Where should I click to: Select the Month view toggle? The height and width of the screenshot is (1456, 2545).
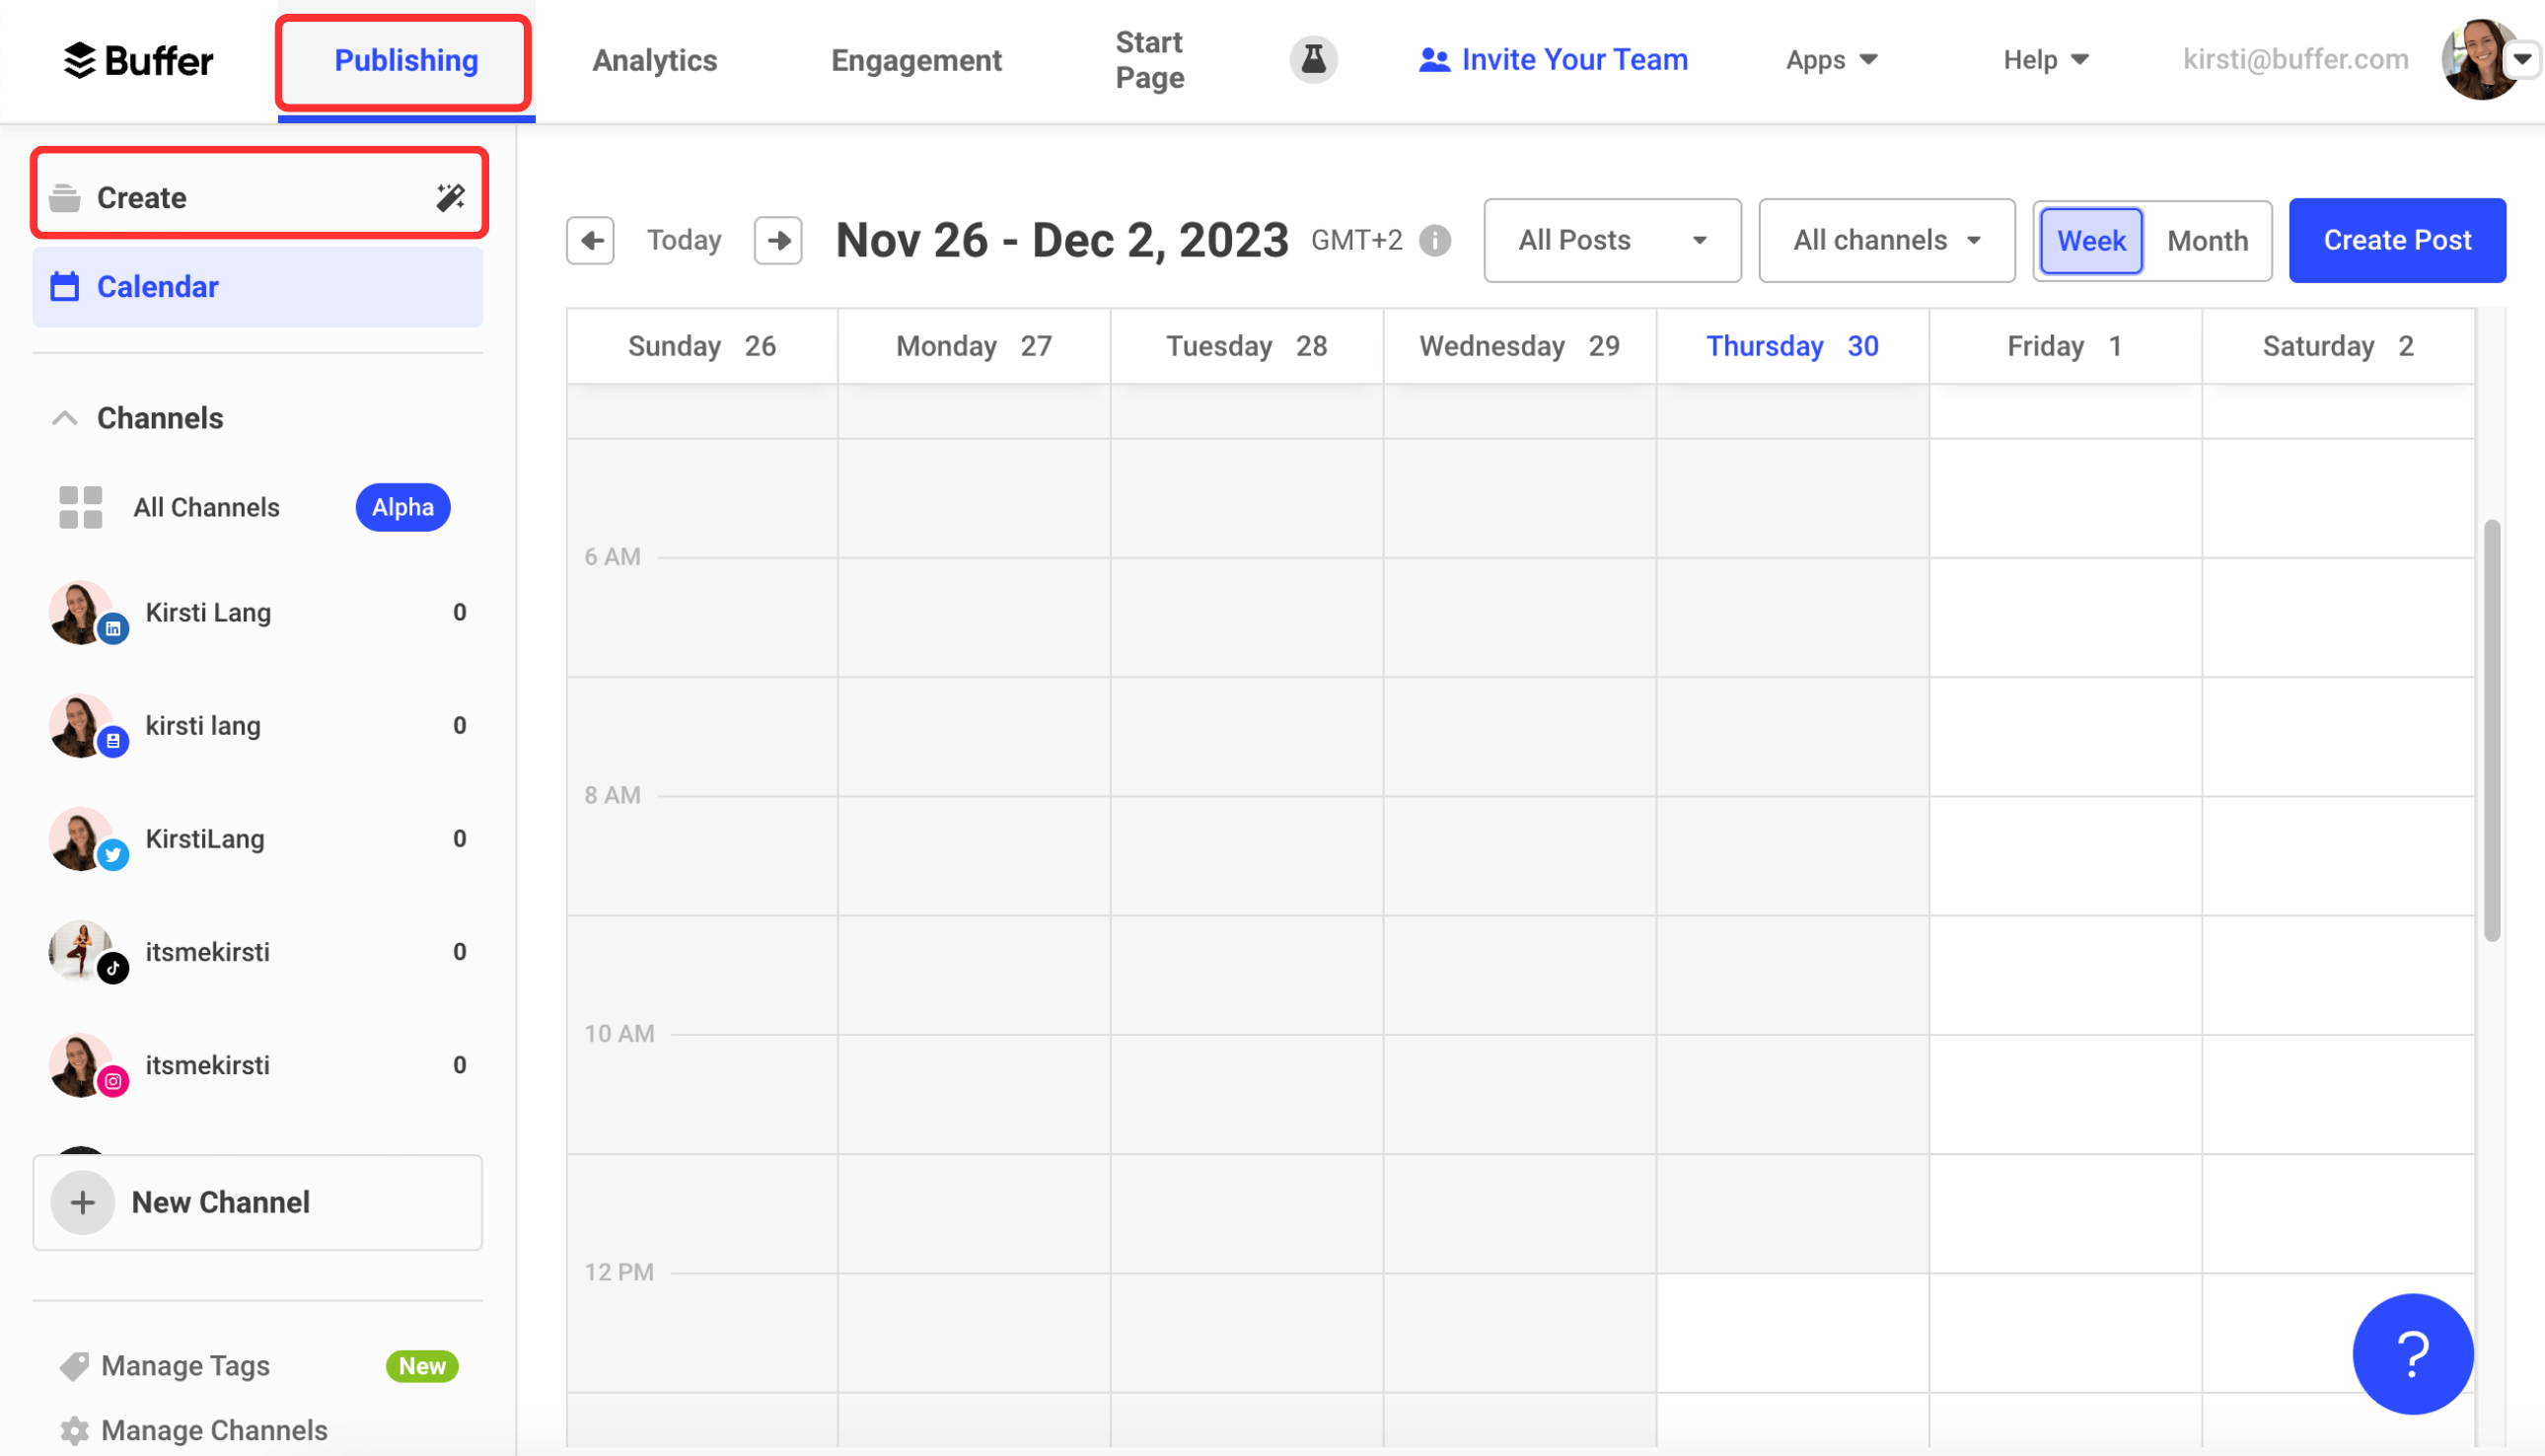coord(2206,240)
